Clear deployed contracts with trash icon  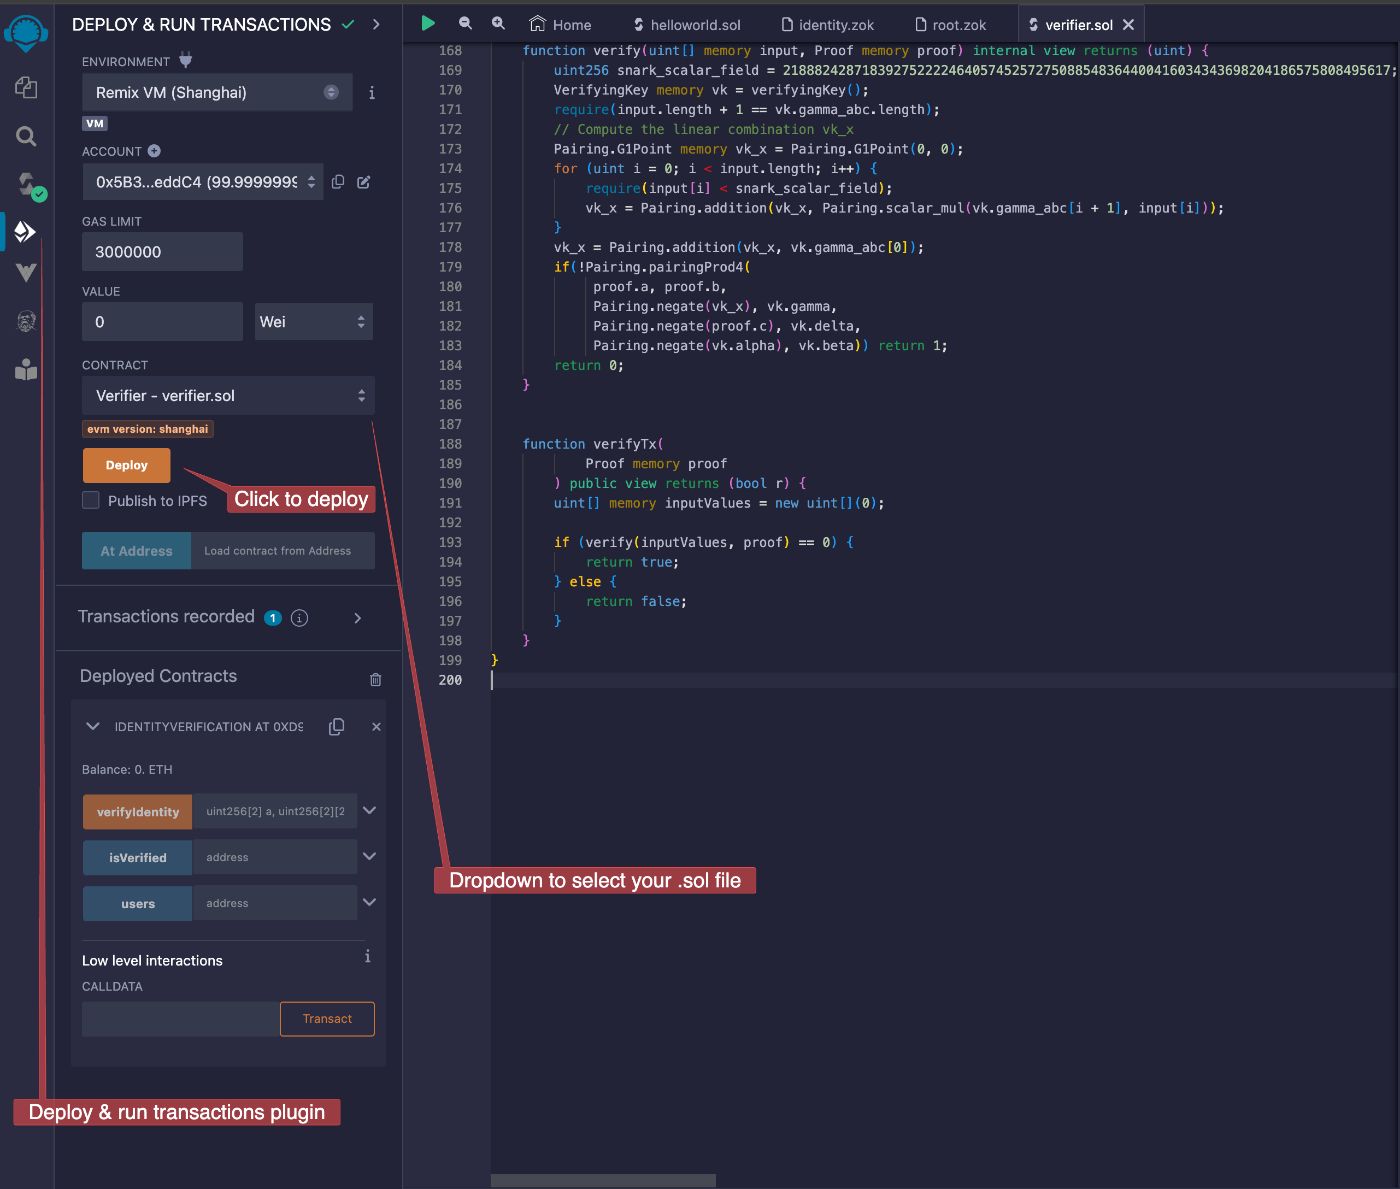(x=375, y=679)
